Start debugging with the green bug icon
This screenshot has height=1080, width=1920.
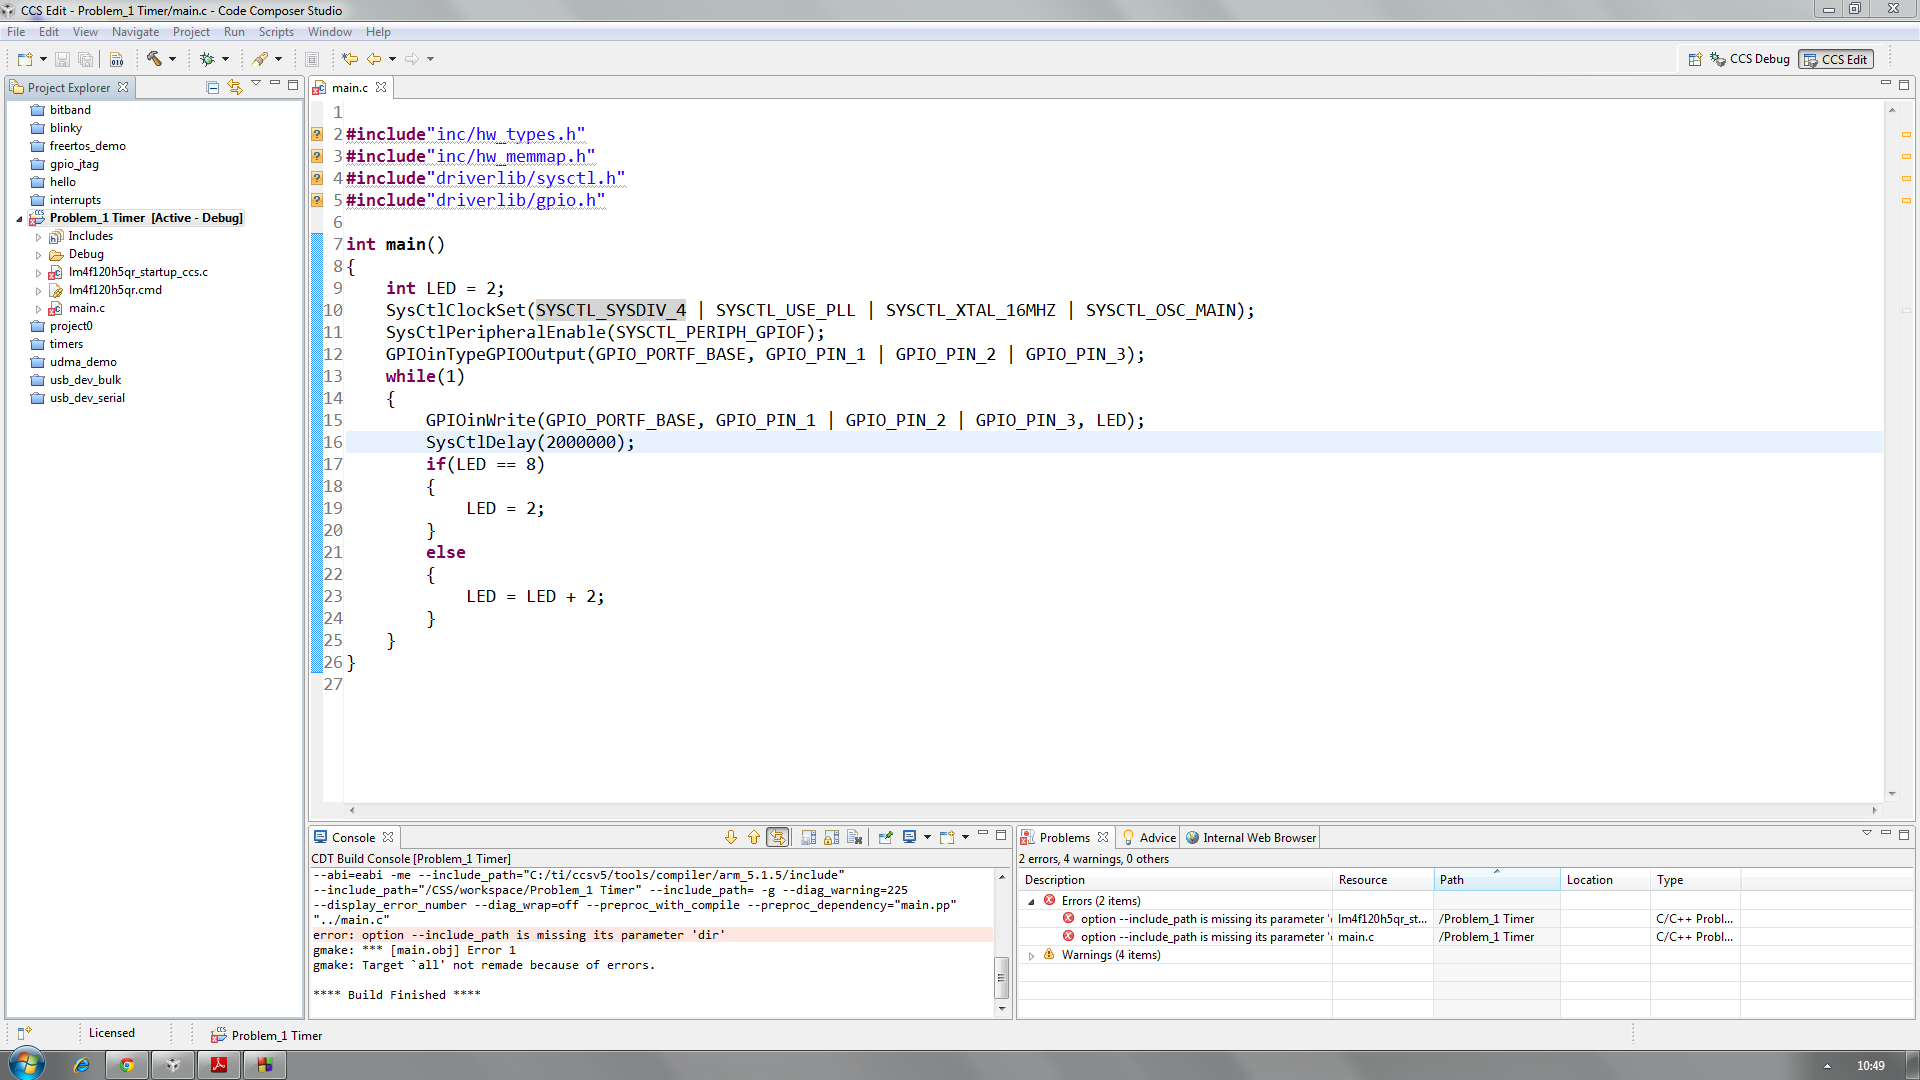point(207,59)
